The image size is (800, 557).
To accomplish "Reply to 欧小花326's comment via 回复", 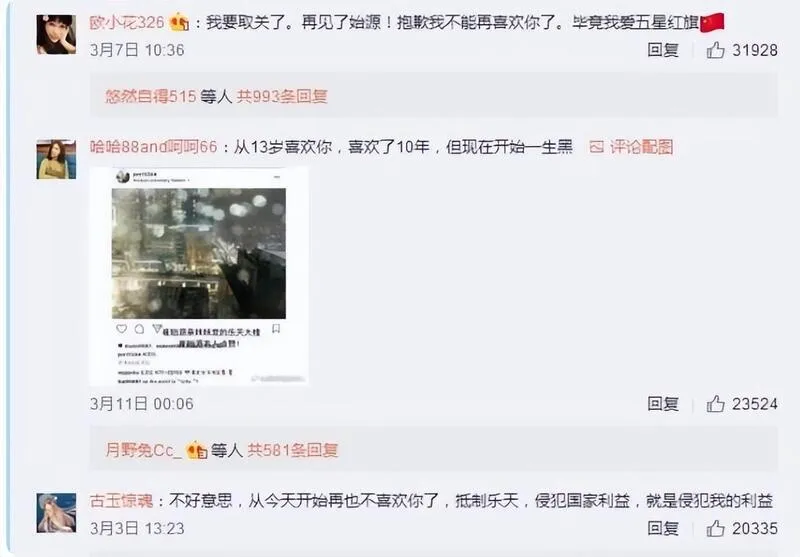I will 663,50.
